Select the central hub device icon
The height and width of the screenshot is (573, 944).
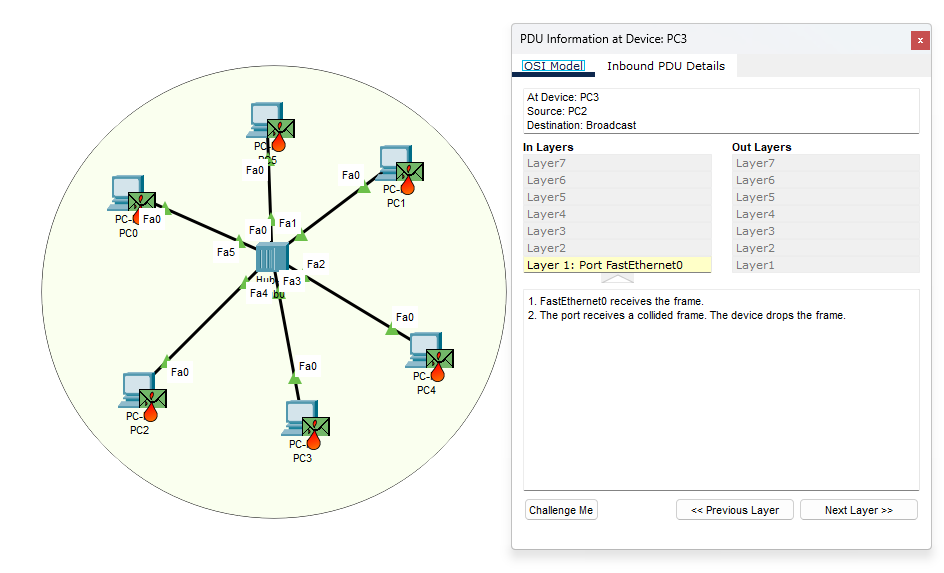[270, 257]
